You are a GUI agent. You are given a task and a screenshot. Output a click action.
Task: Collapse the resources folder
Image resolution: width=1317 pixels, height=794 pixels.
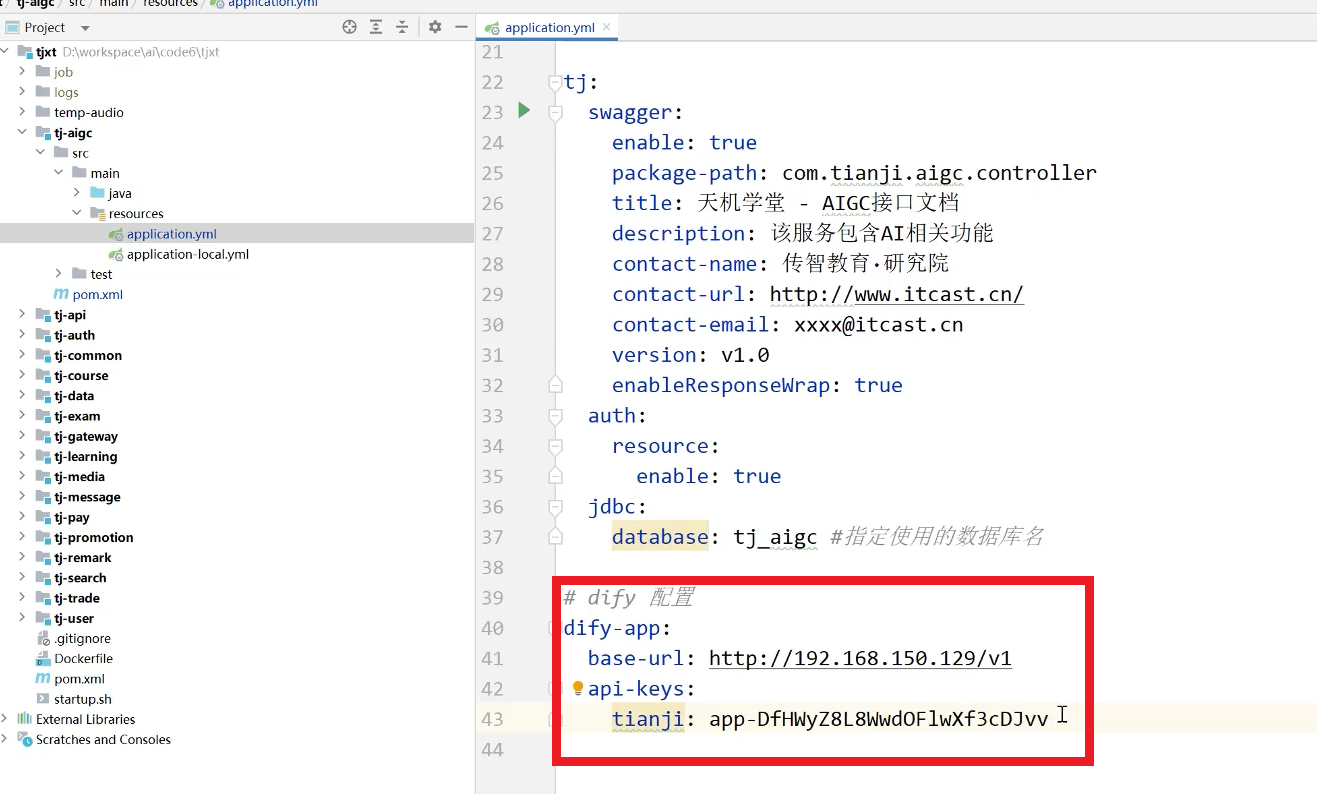click(x=77, y=213)
